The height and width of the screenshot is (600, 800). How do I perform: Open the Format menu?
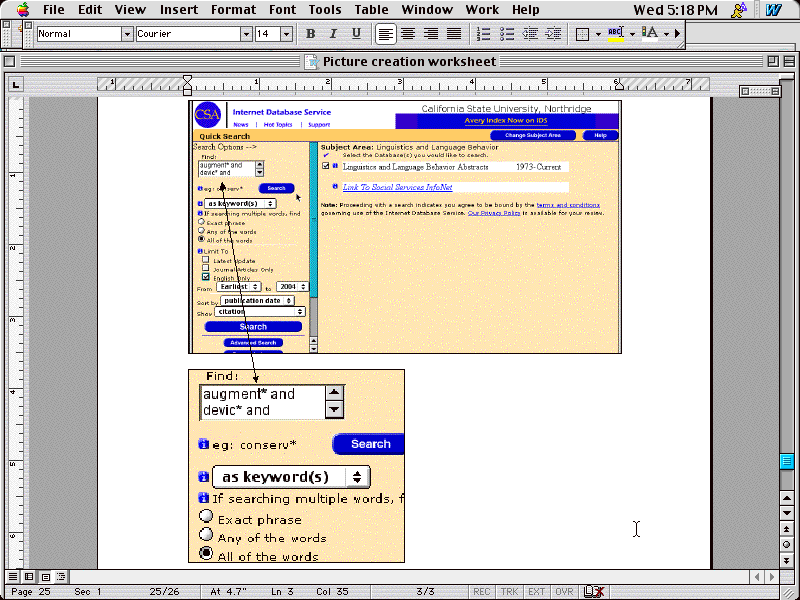[233, 9]
